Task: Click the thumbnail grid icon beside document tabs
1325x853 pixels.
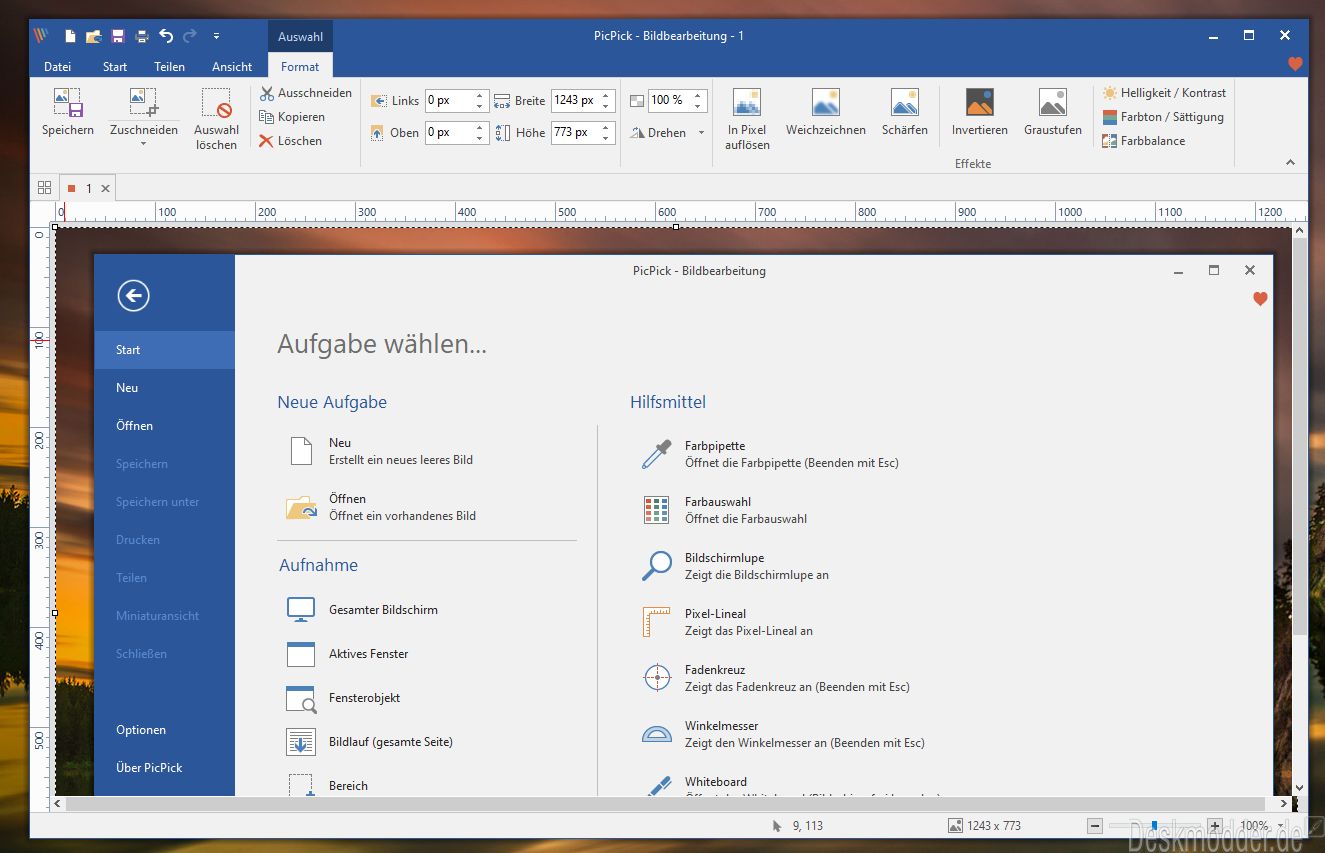Action: (x=44, y=187)
